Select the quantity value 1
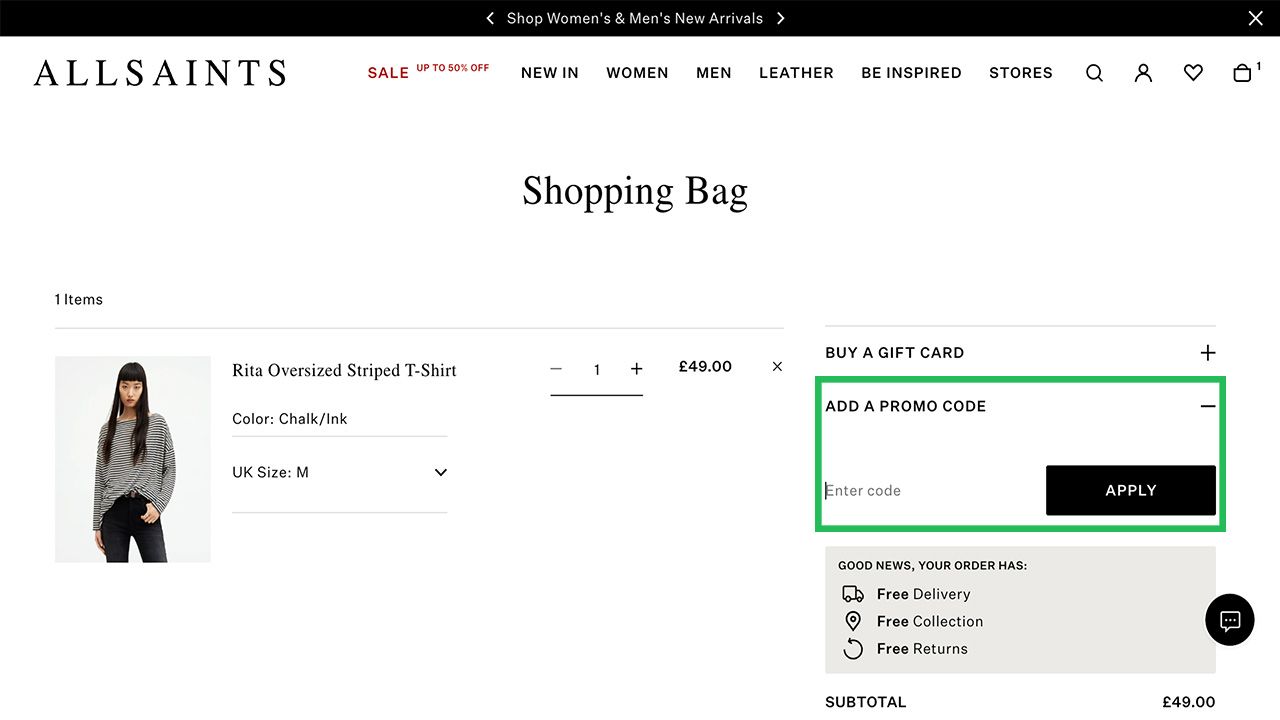 pyautogui.click(x=597, y=370)
